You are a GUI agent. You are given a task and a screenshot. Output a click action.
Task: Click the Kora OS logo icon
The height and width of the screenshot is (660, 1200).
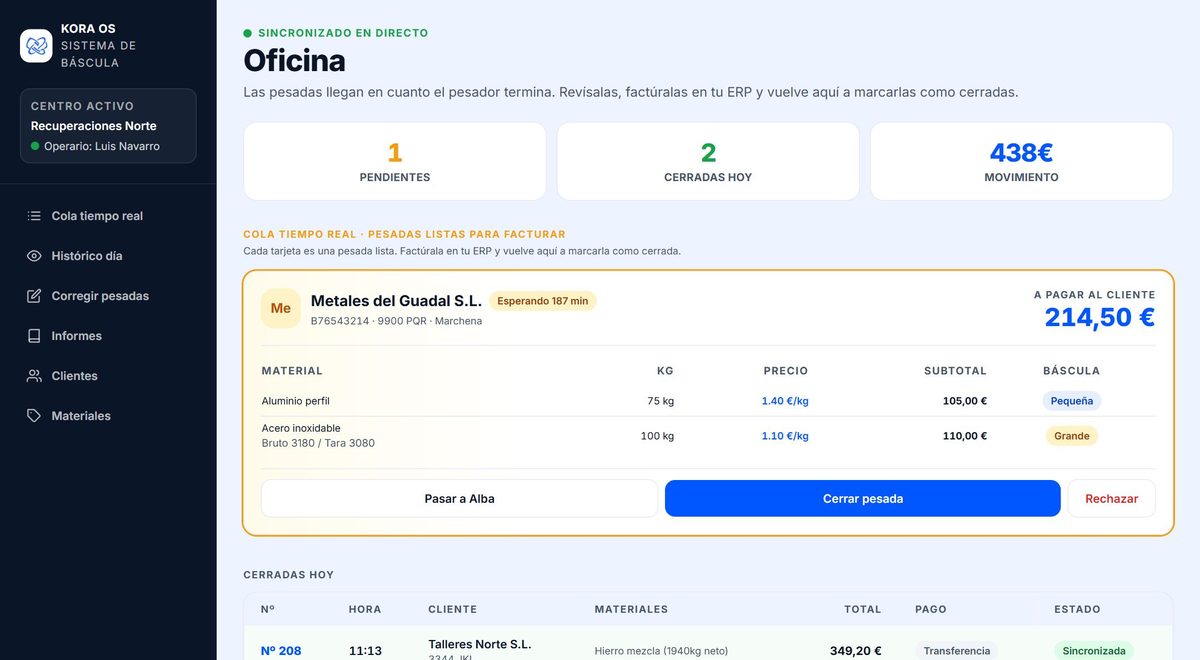click(36, 46)
